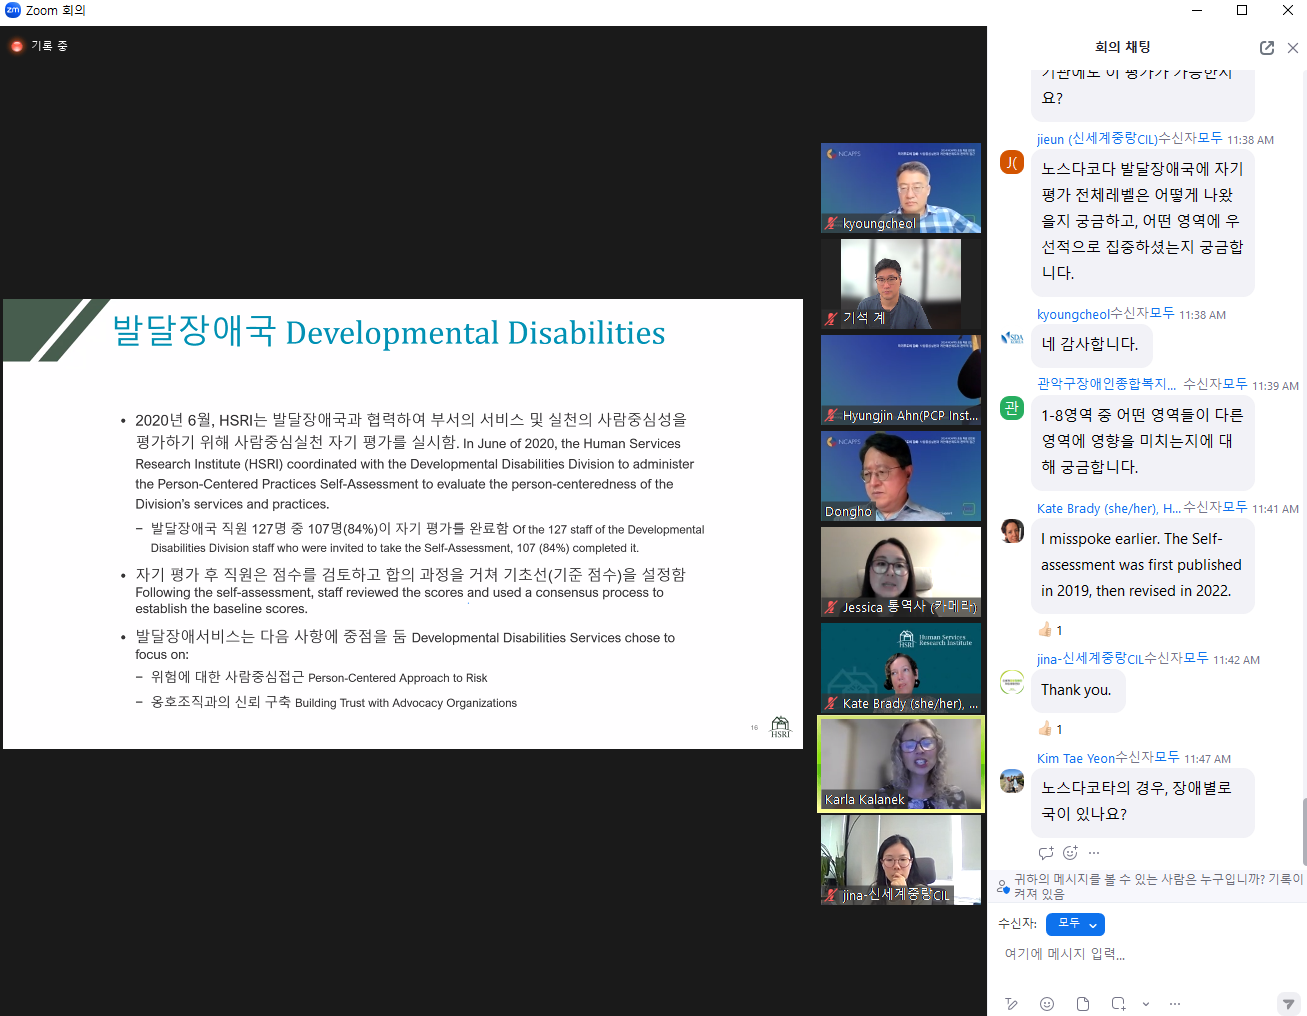1307x1016 pixels.
Task: Click the file attachment icon in chat
Action: coord(1083,1004)
